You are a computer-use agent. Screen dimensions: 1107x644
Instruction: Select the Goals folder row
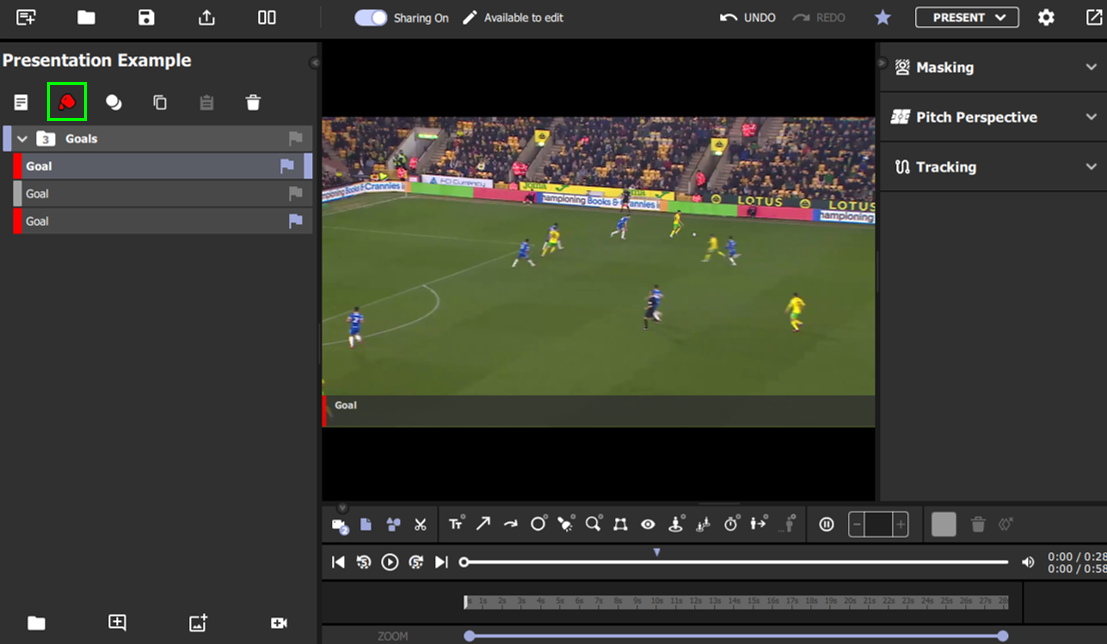pyautogui.click(x=158, y=138)
